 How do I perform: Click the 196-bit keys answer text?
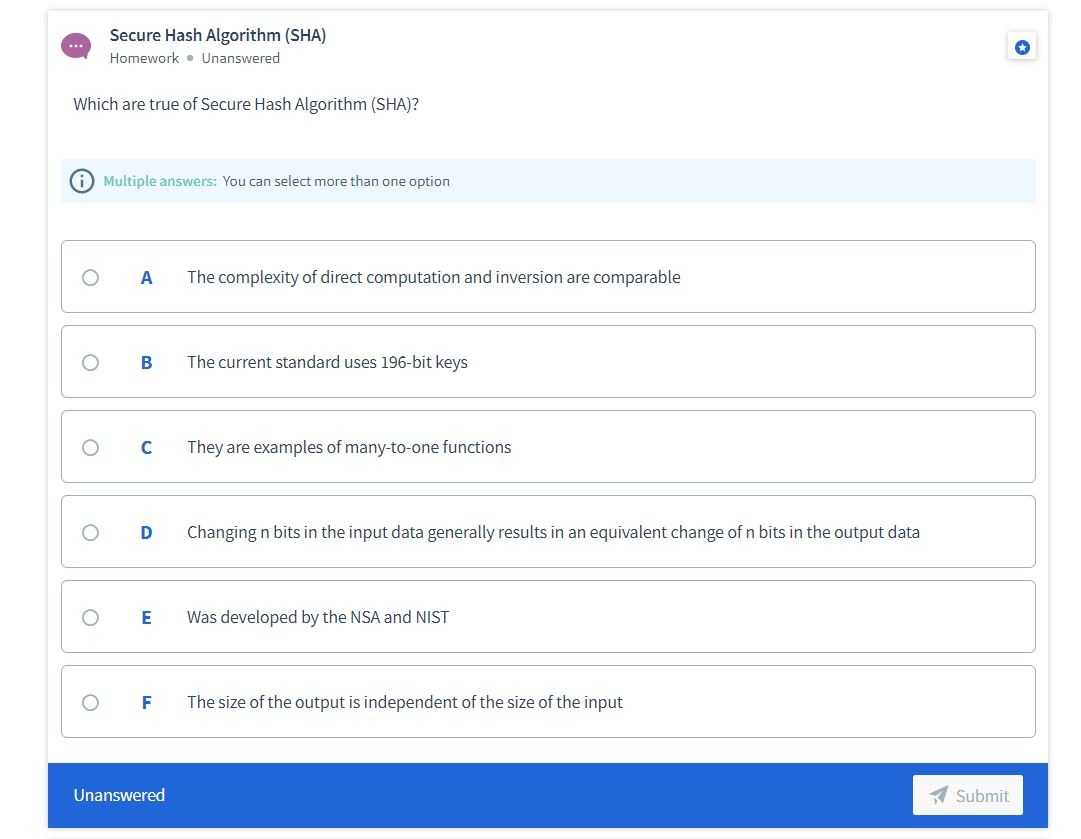327,362
